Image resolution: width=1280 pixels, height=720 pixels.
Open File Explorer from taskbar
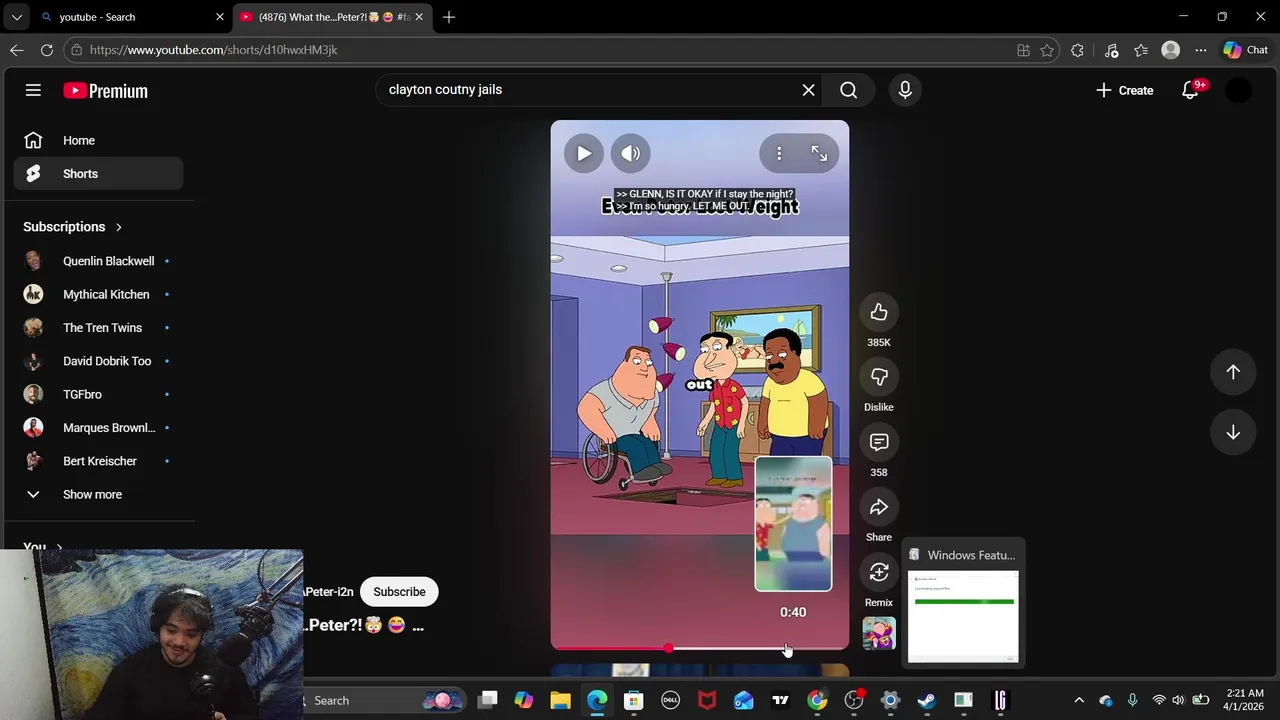(x=560, y=701)
